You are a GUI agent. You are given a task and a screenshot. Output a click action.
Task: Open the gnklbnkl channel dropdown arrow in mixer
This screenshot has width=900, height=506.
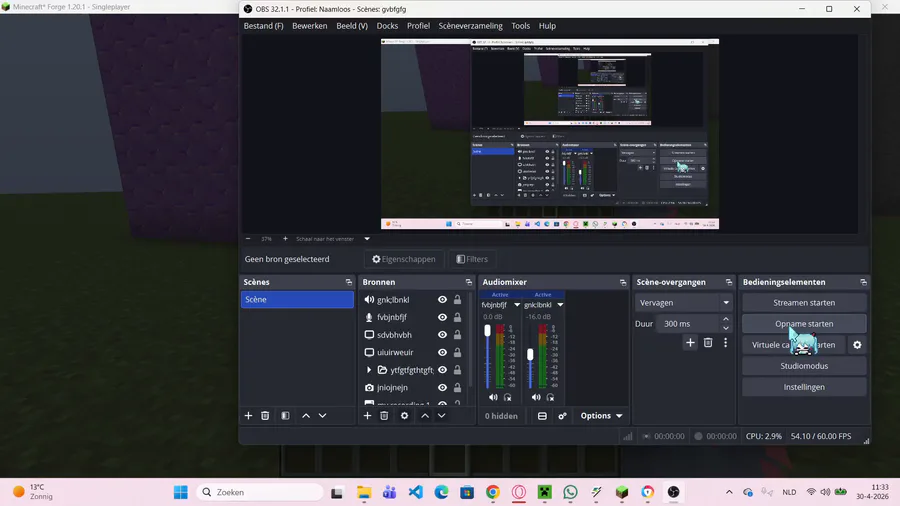click(x=560, y=305)
